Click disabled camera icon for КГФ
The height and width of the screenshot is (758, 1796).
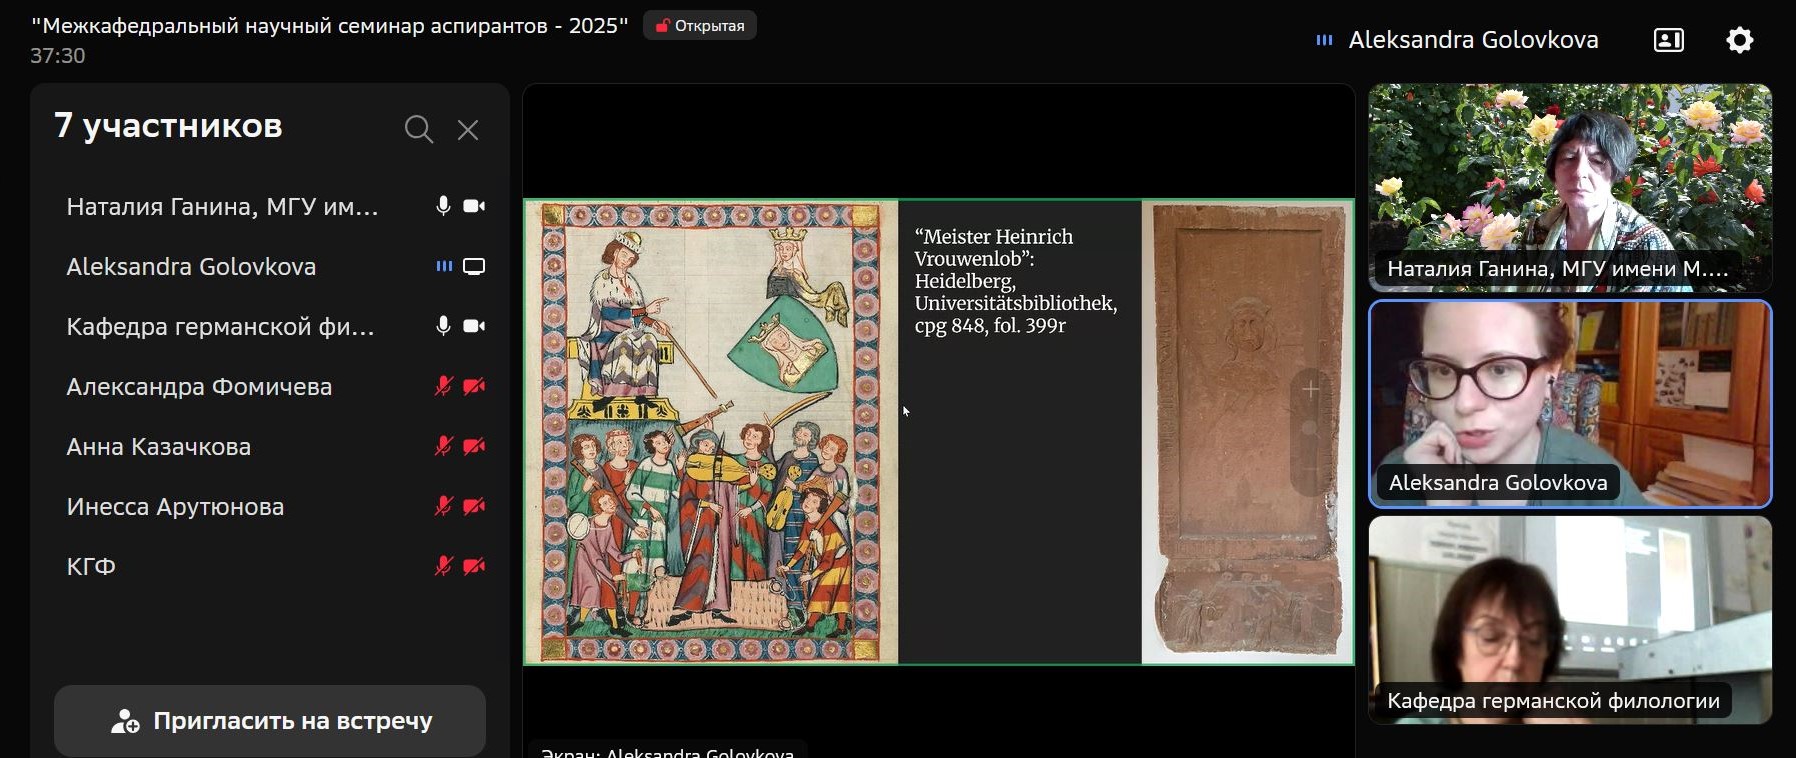[x=474, y=566]
